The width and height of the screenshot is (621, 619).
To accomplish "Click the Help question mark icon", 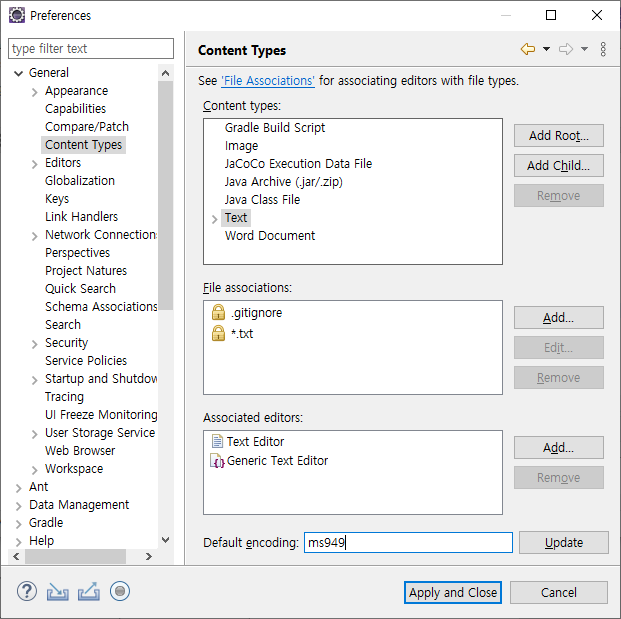I will (27, 591).
